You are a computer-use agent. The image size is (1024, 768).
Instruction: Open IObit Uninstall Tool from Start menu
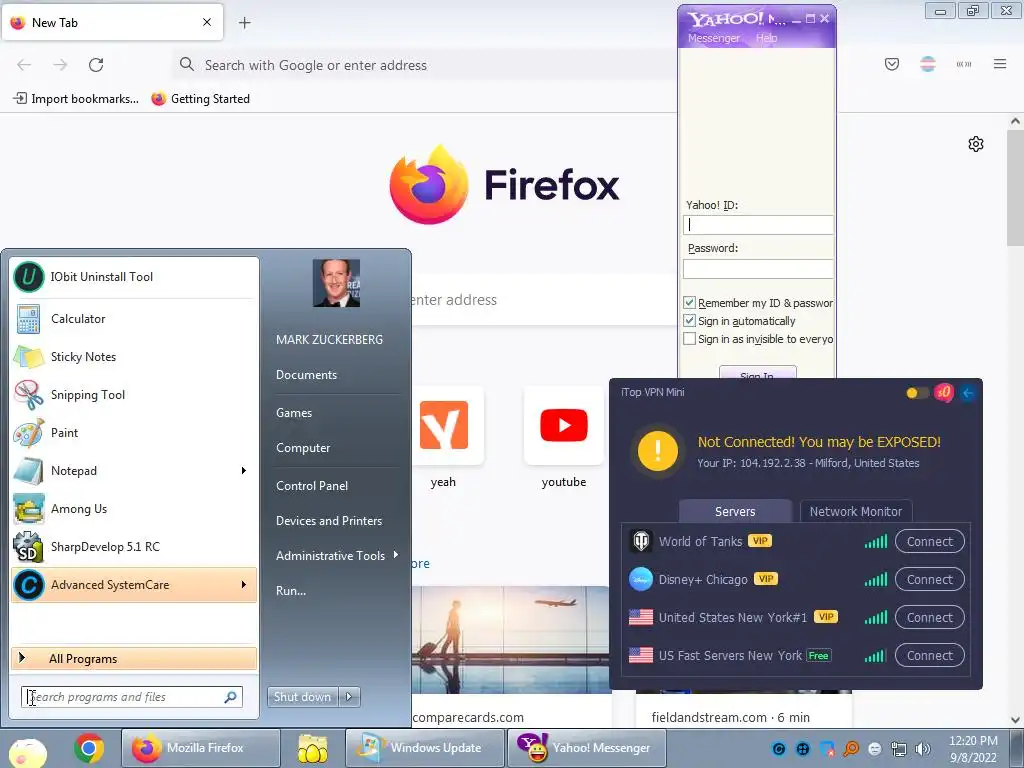pos(134,277)
